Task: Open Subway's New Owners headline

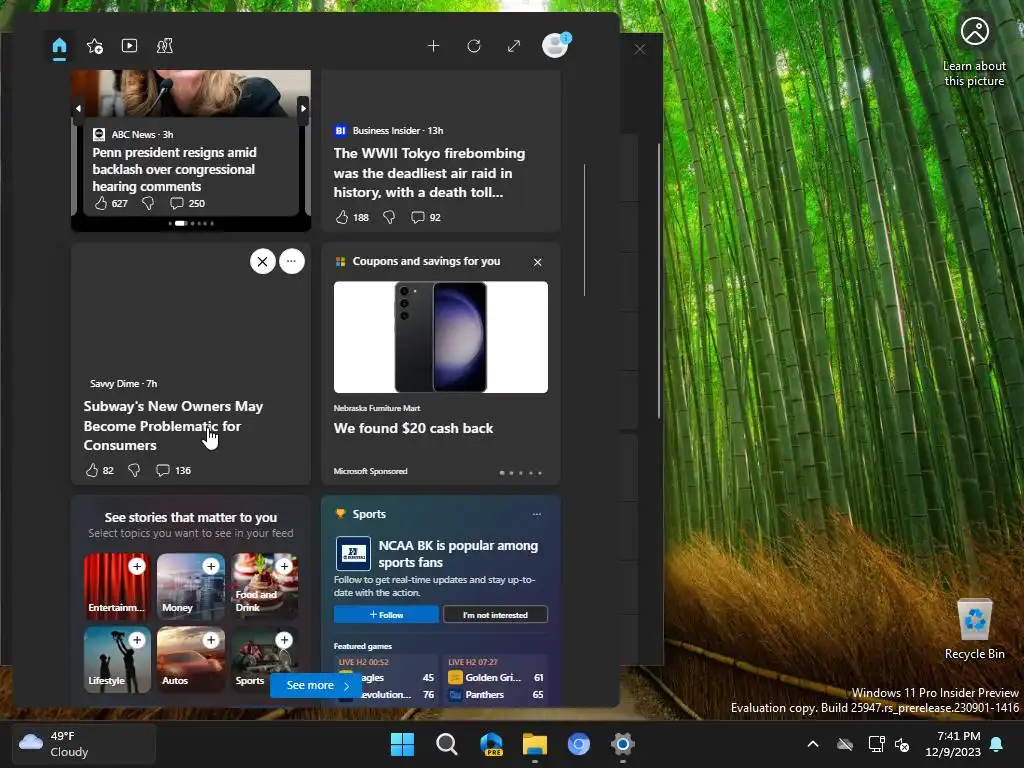Action: (x=173, y=426)
